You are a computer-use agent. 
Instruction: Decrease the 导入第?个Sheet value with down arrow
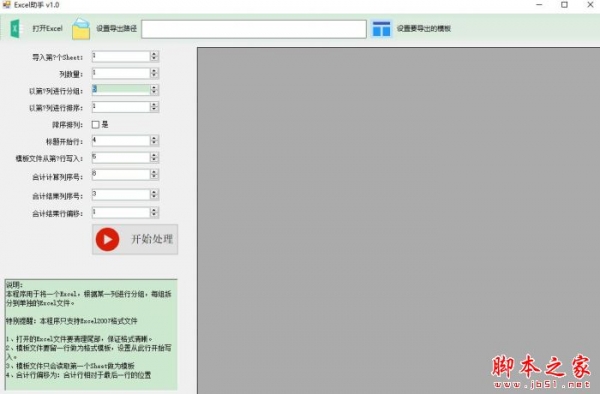[154, 59]
